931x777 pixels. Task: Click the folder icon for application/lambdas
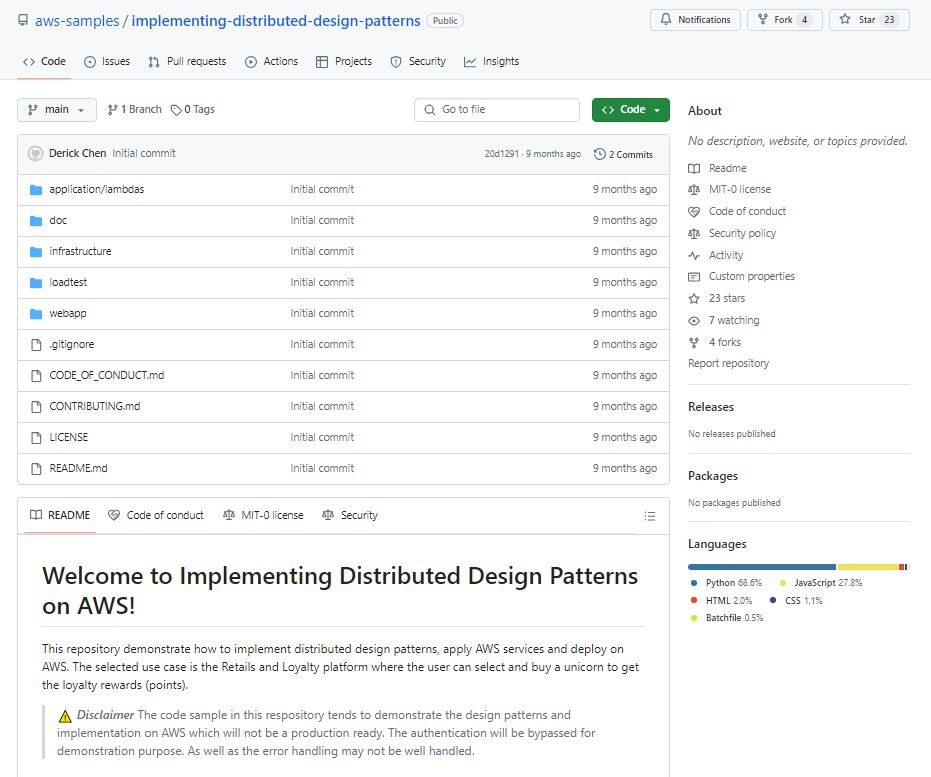36,189
